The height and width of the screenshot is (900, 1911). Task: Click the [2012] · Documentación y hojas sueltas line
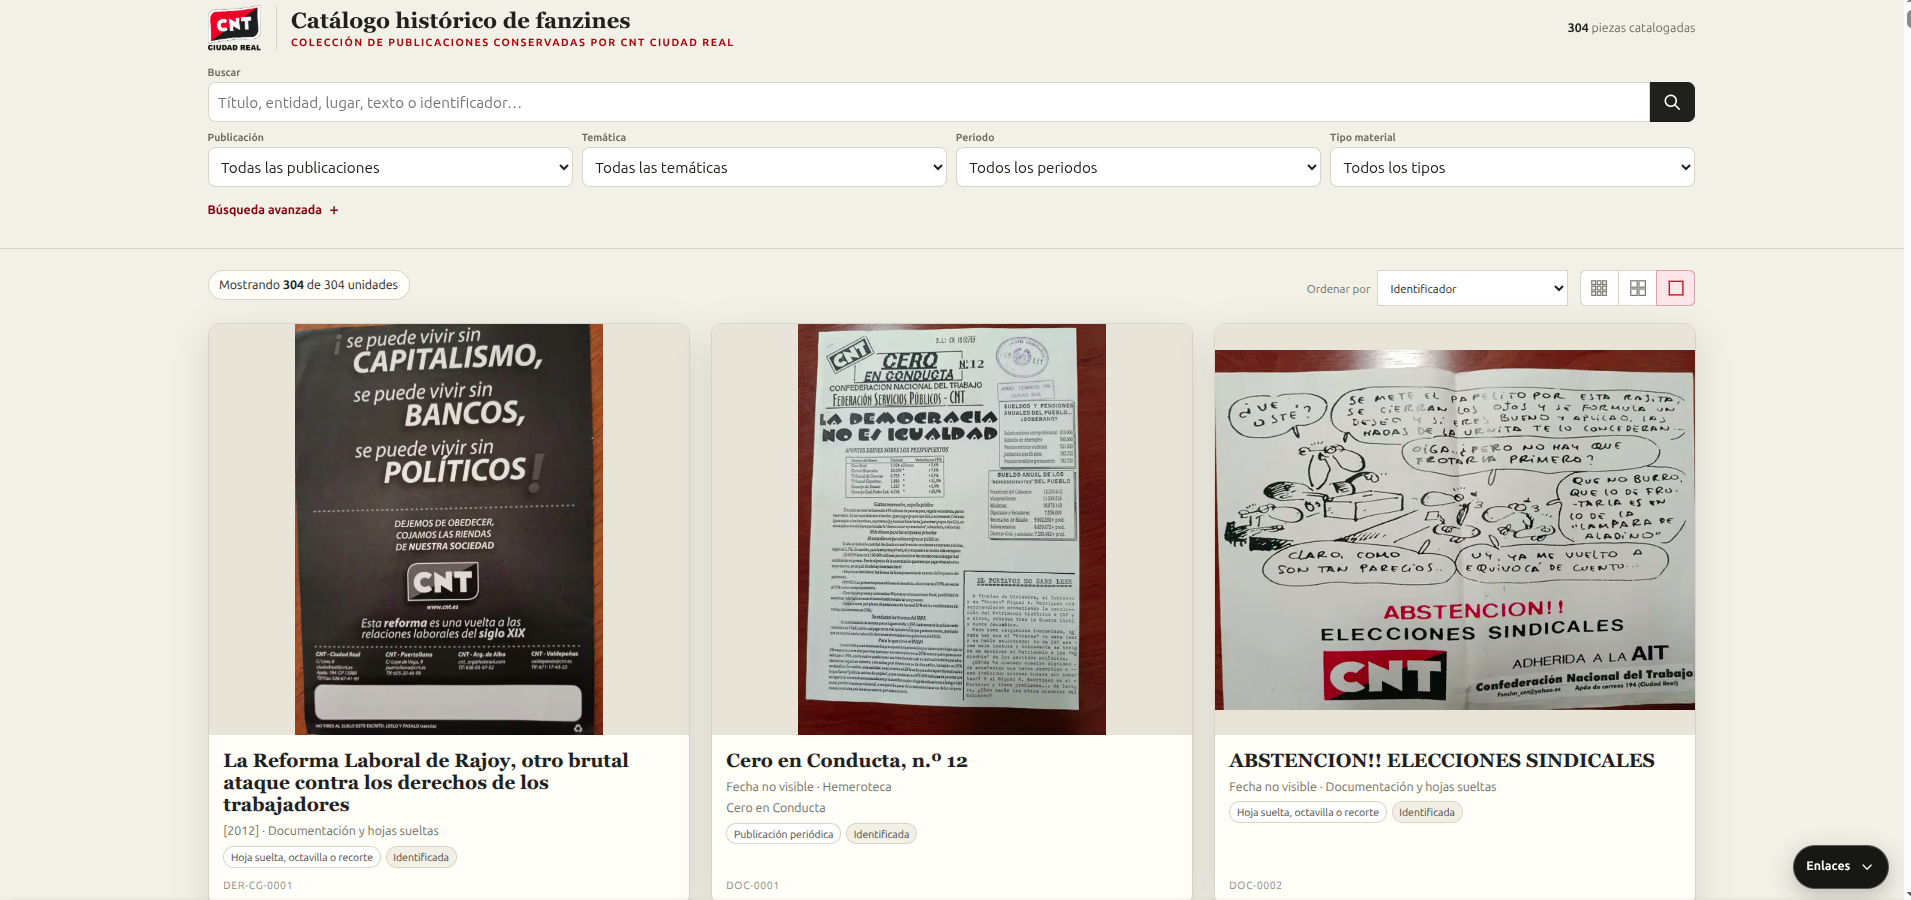click(x=331, y=831)
